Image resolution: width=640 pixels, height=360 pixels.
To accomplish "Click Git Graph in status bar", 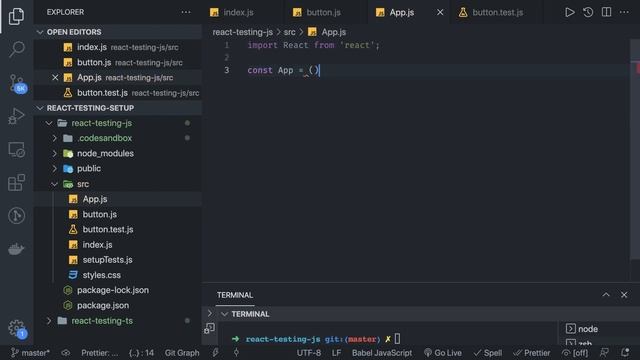I will coord(182,353).
